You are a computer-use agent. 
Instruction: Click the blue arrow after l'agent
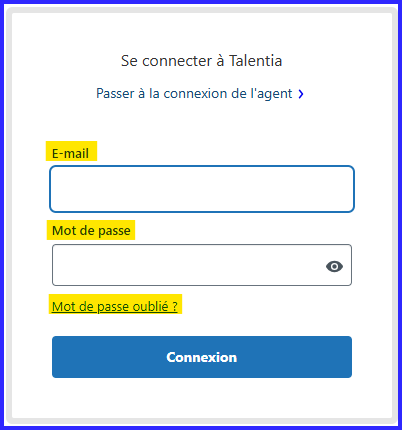[301, 94]
